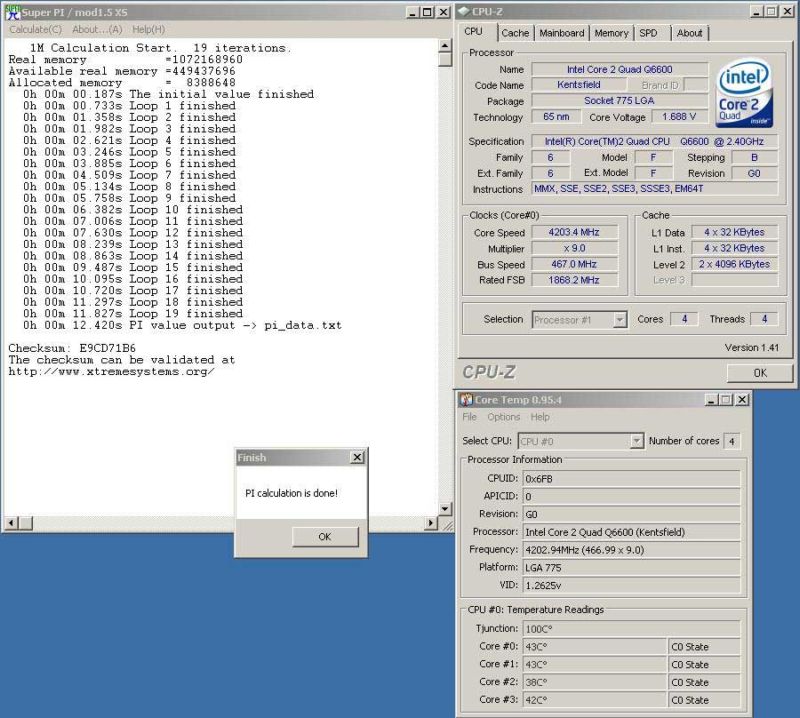Screen dimensions: 800x718
Task: Click the Level 2 value 2 x 4096 KBytes
Action: click(x=734, y=264)
